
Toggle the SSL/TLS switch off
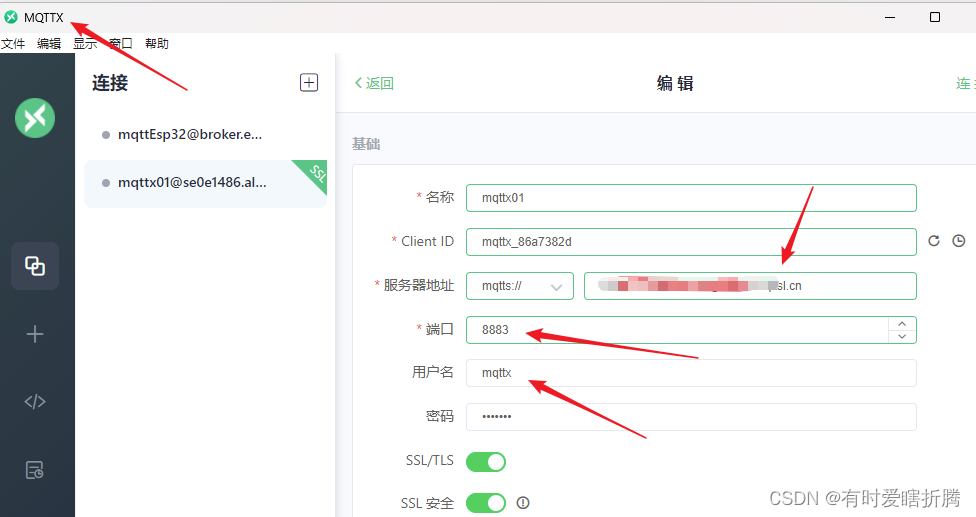click(486, 462)
